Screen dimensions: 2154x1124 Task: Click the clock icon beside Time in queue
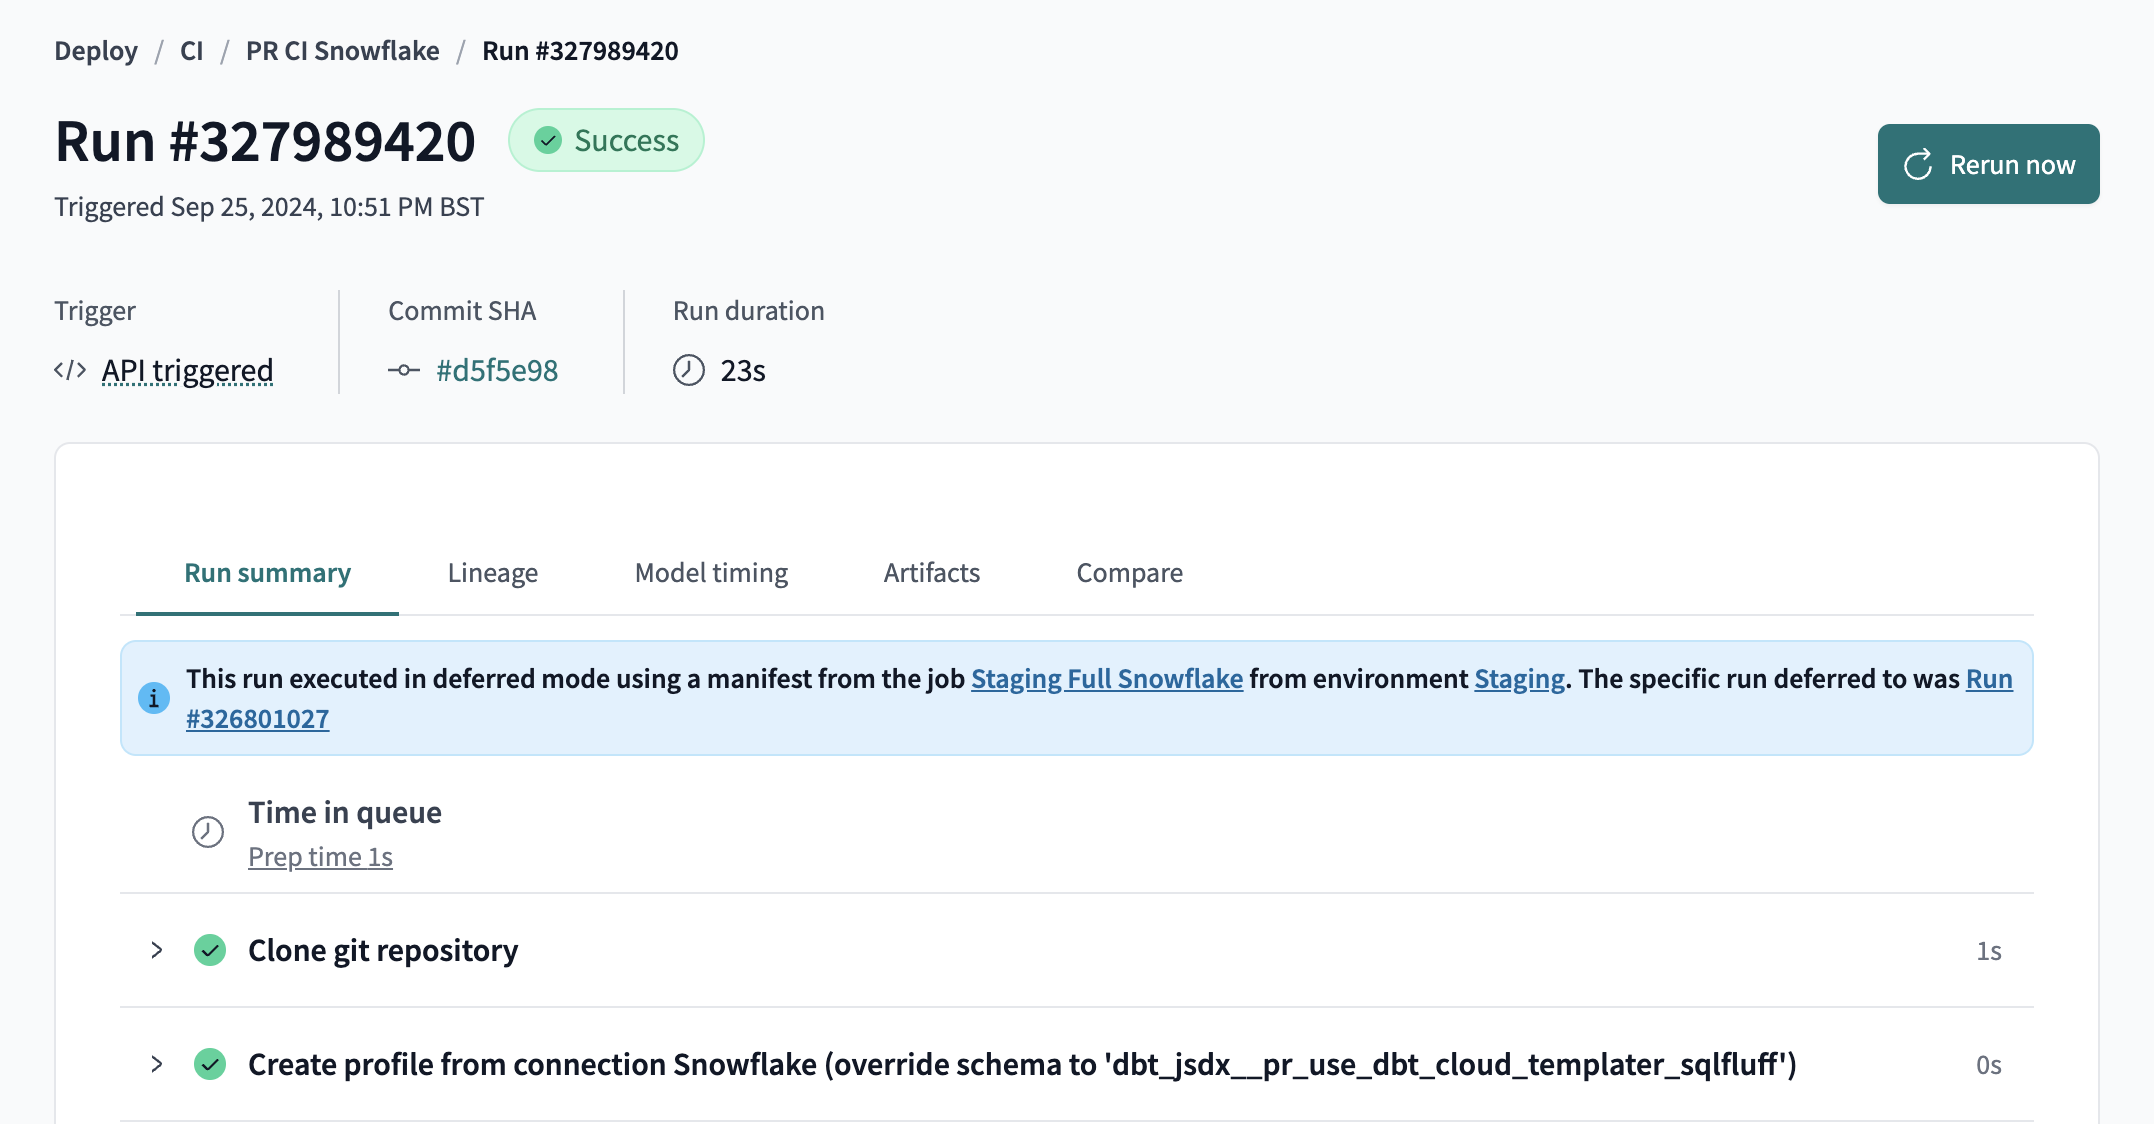208,831
